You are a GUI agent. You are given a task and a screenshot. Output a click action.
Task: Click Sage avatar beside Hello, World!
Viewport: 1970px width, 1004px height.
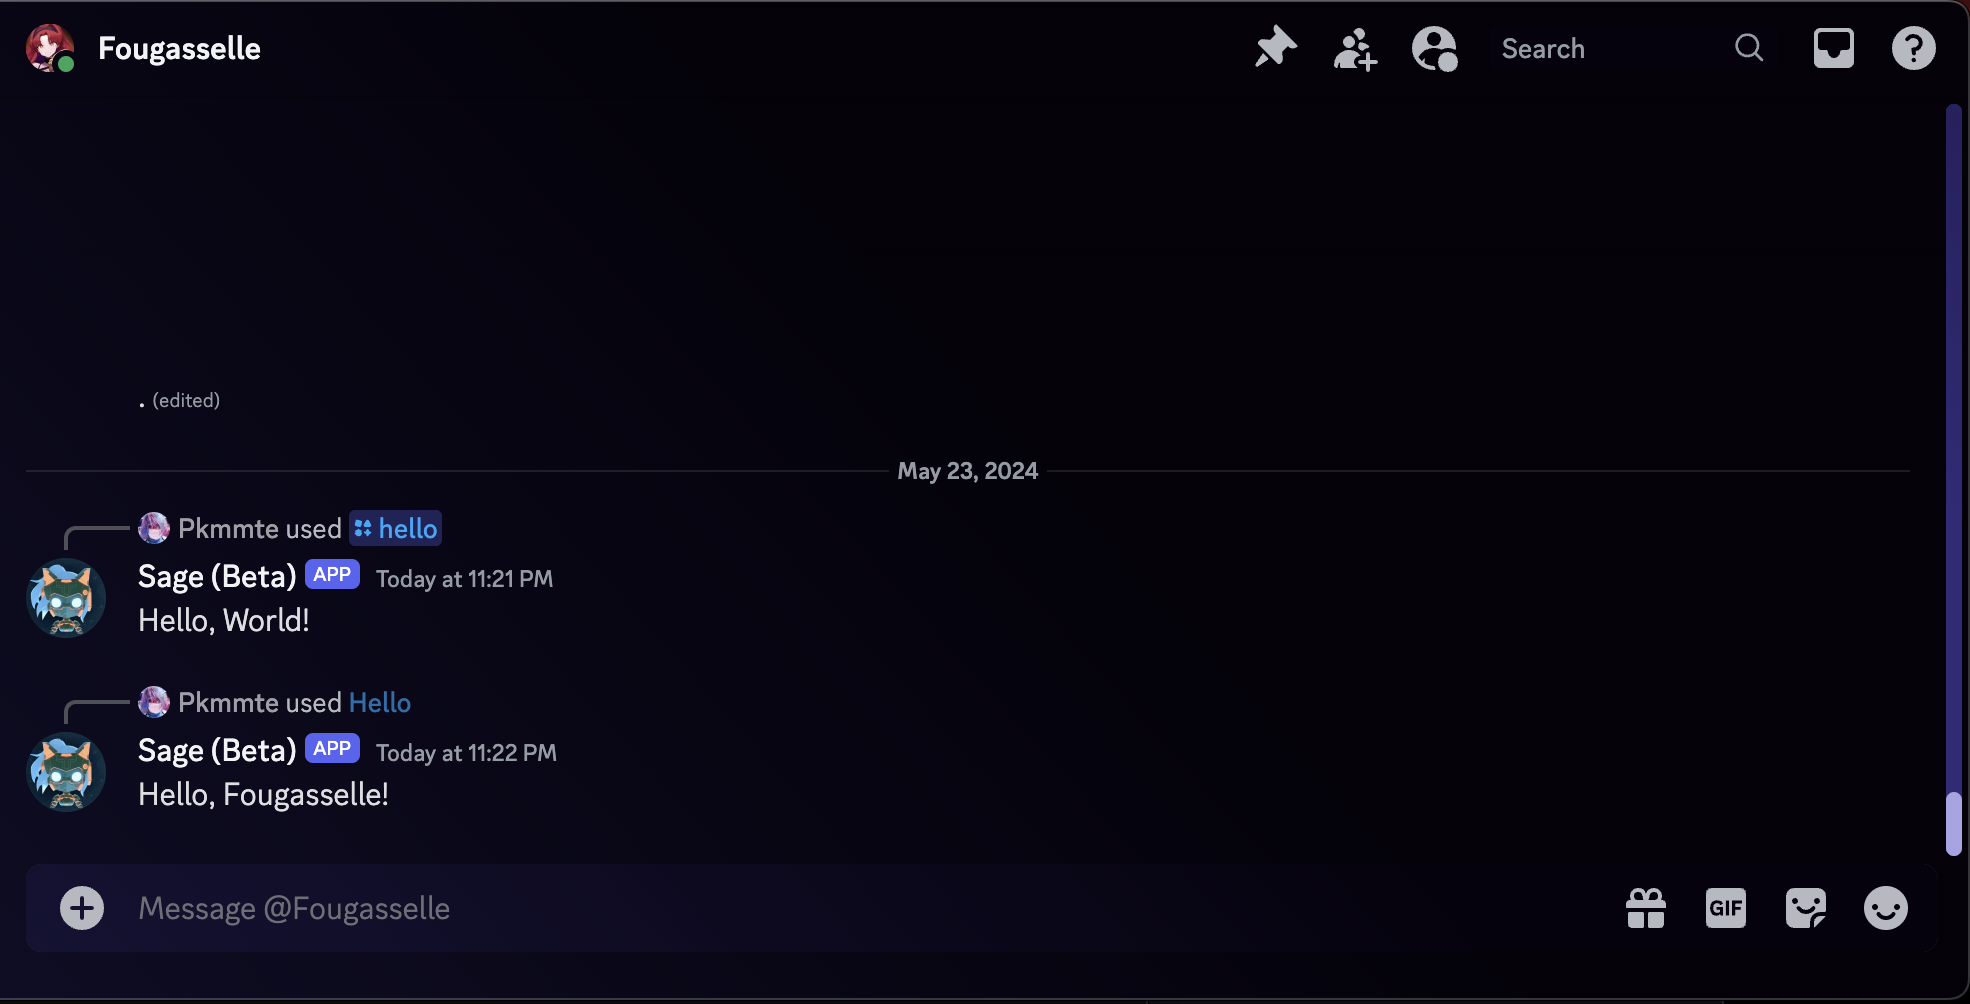pyautogui.click(x=66, y=598)
